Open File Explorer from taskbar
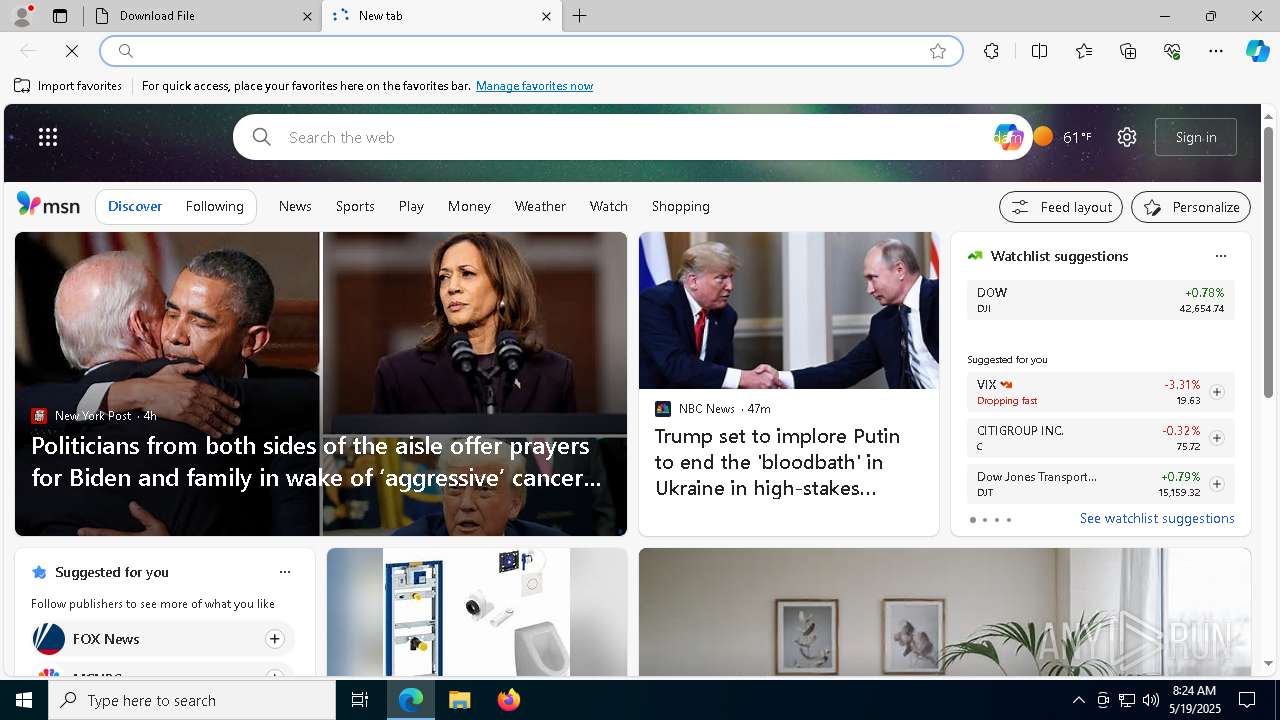1280x720 pixels. (459, 700)
